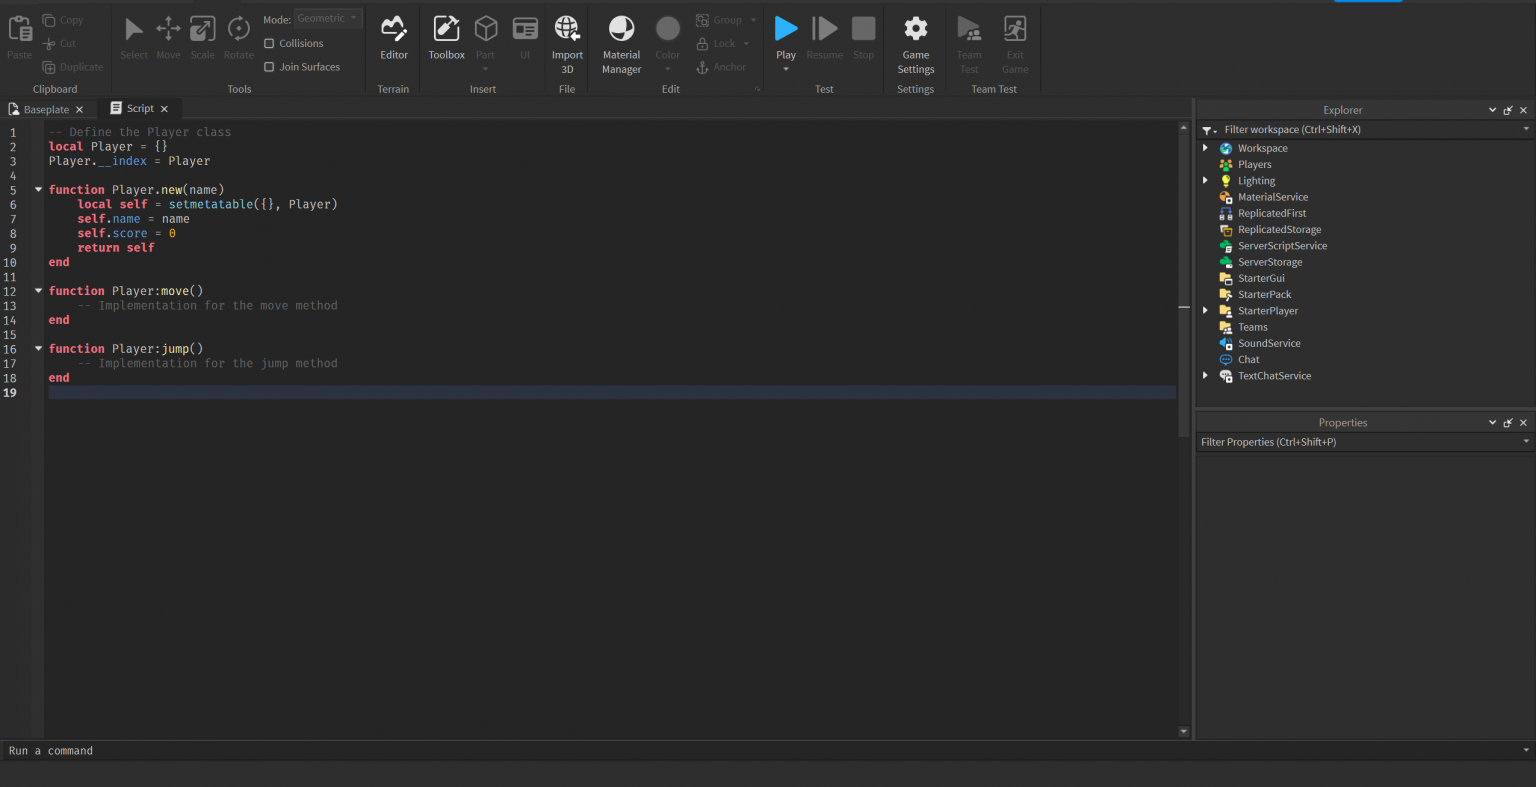
Task: Open Game Settings
Action: point(915,40)
